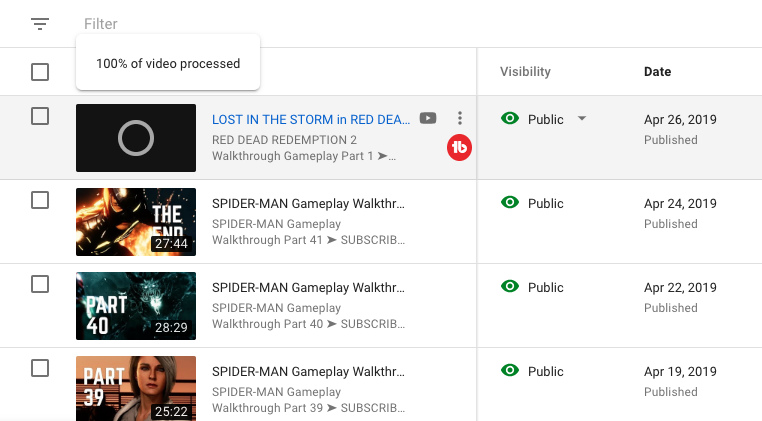Viewport: 762px width, 421px height.
Task: Click the green eye icon for Red Dead video
Action: pyautogui.click(x=510, y=118)
